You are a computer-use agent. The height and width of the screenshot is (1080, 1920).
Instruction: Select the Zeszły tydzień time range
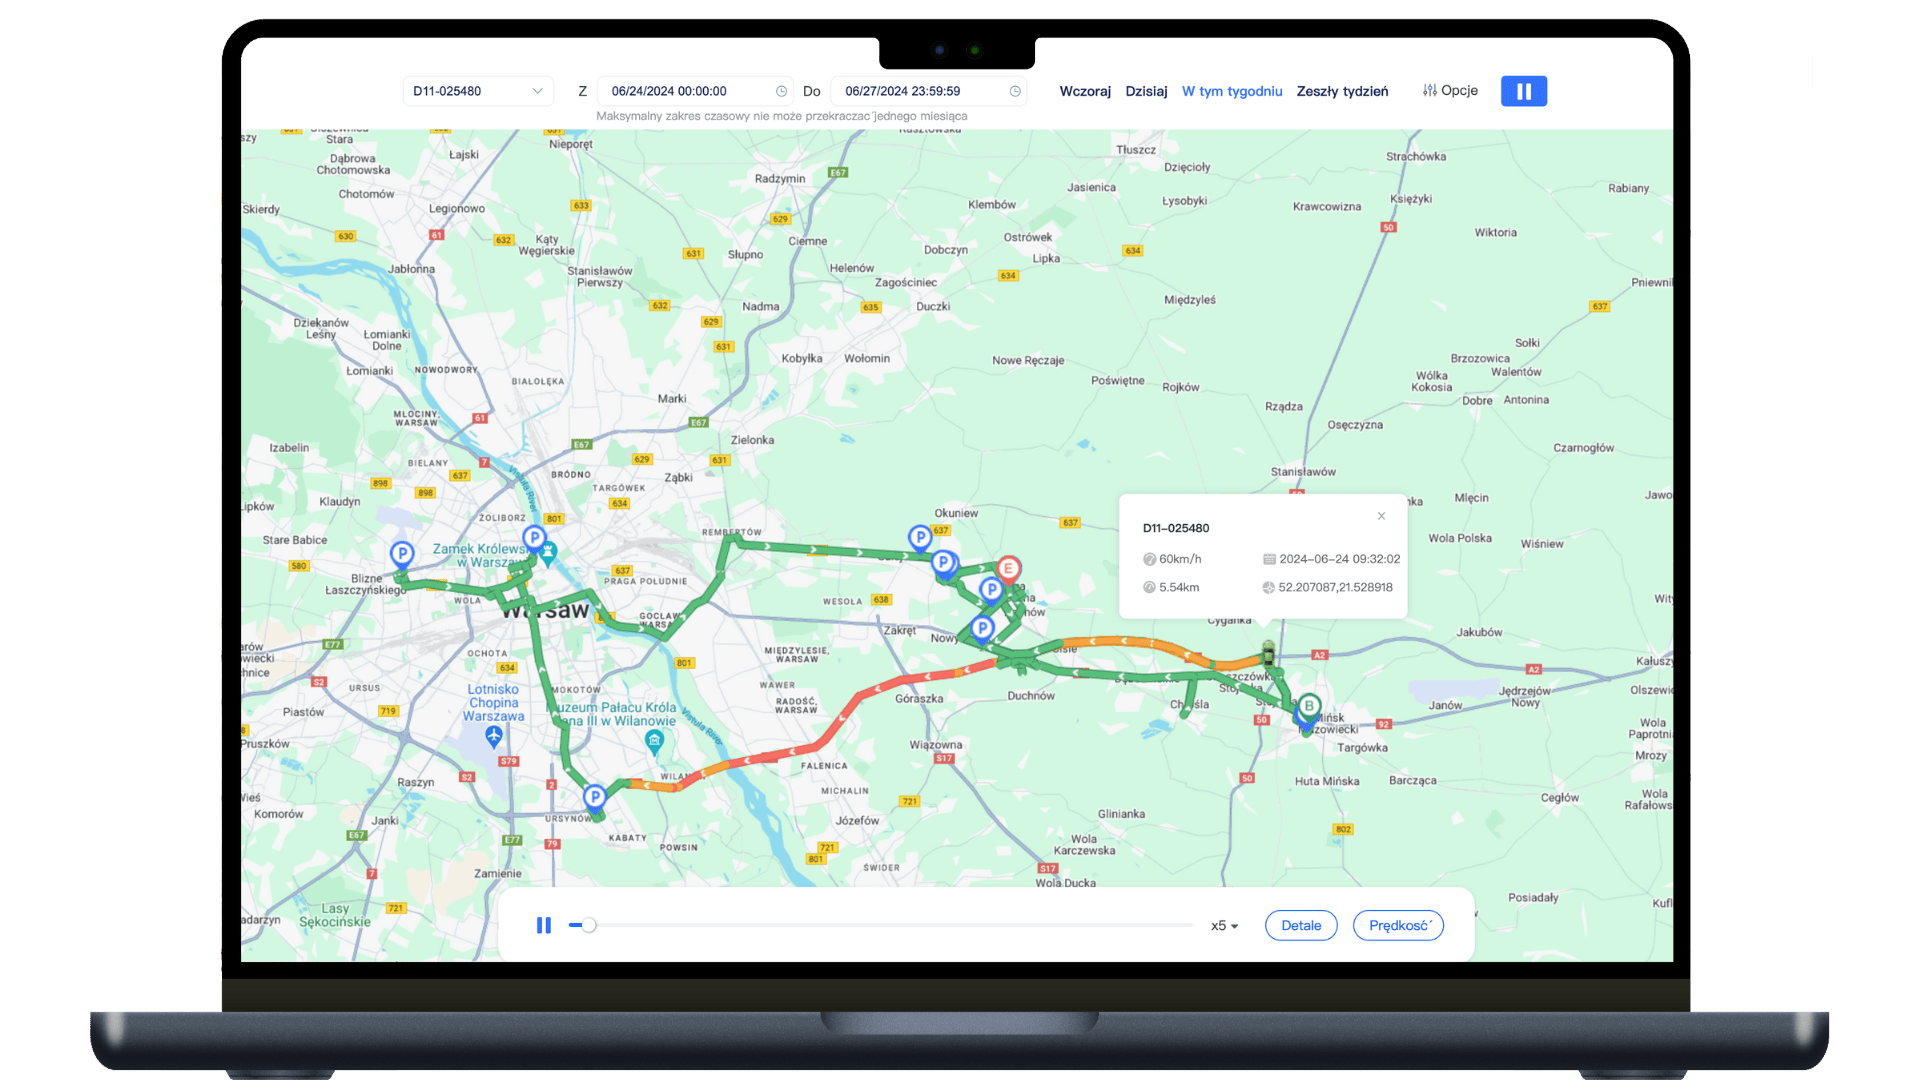point(1342,91)
